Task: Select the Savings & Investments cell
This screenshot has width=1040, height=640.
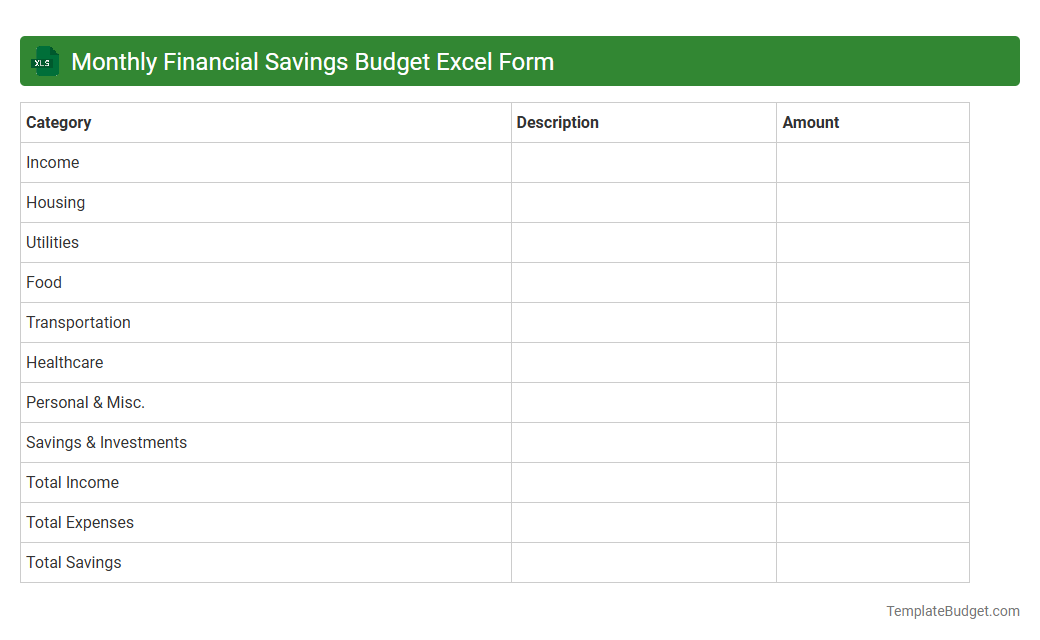Action: (x=106, y=442)
